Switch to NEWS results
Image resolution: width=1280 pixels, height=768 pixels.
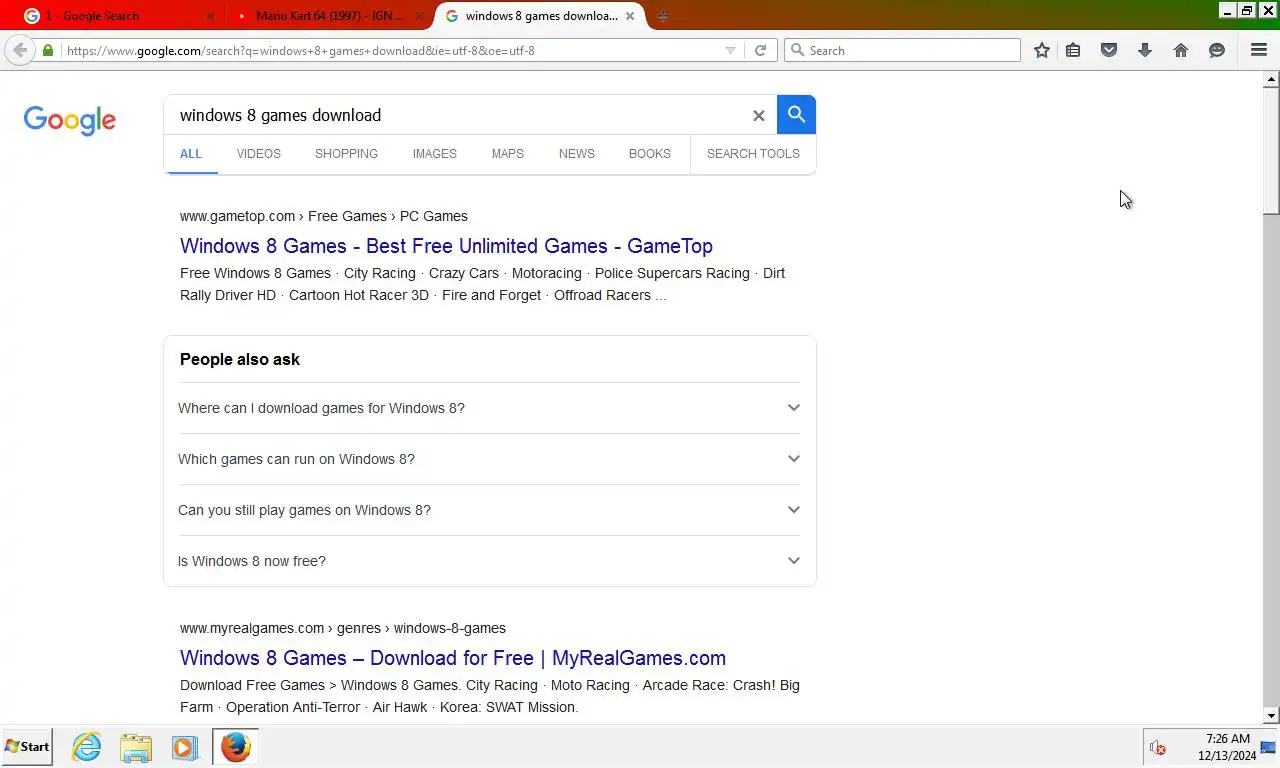(576, 154)
